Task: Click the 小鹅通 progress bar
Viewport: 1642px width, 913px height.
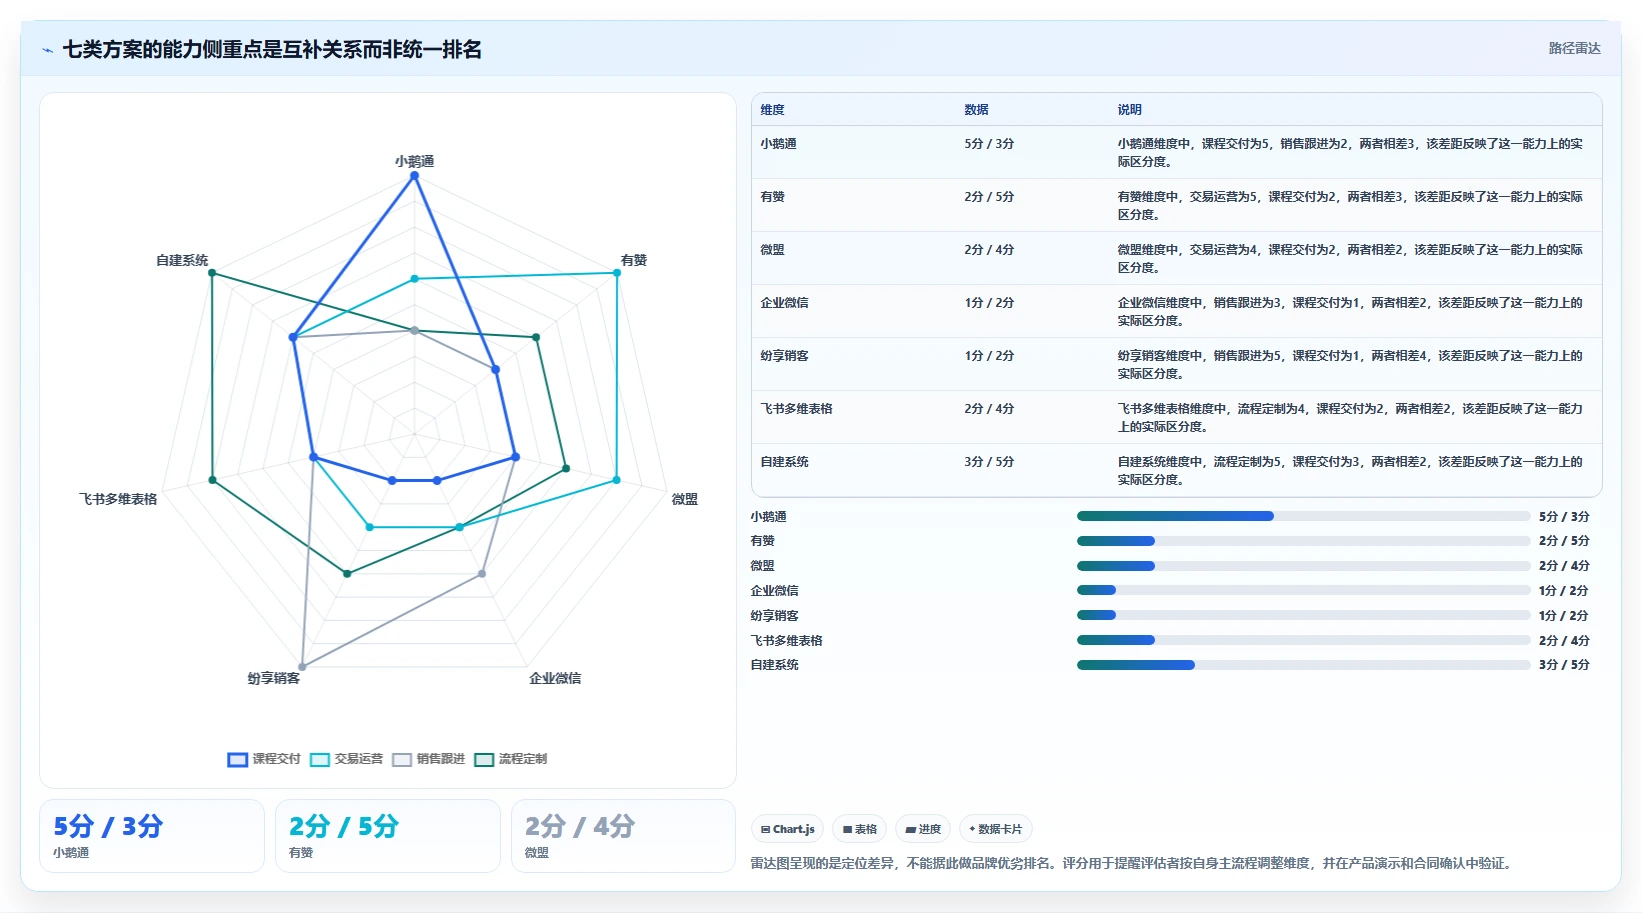Action: [x=1303, y=516]
